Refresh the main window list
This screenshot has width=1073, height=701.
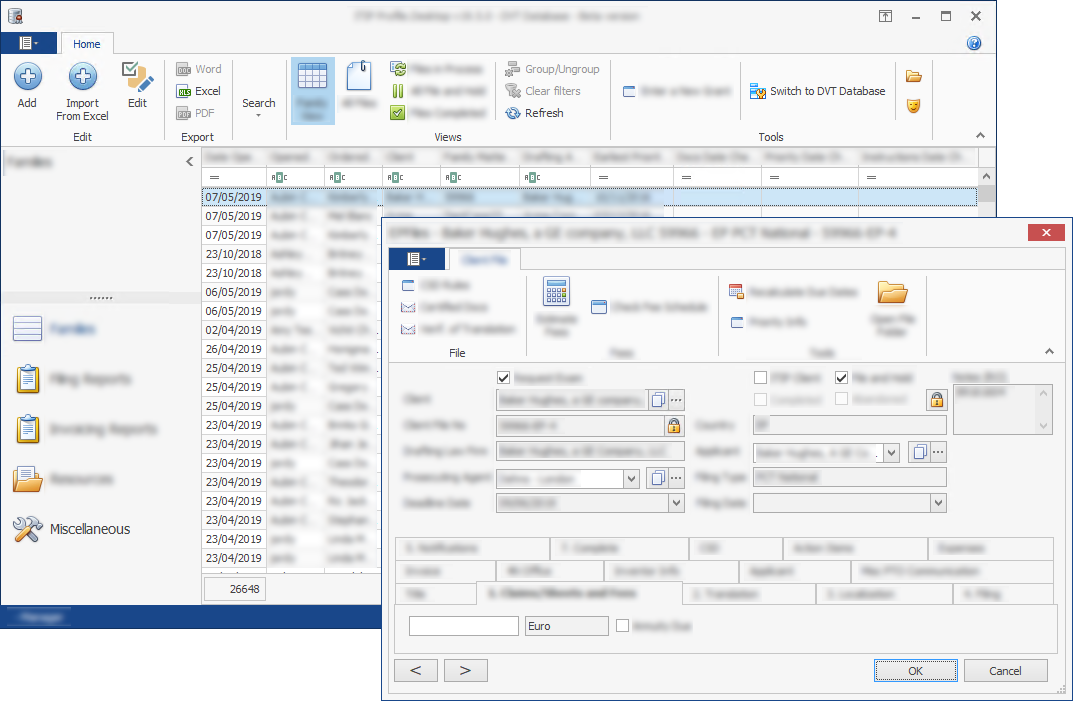[534, 113]
